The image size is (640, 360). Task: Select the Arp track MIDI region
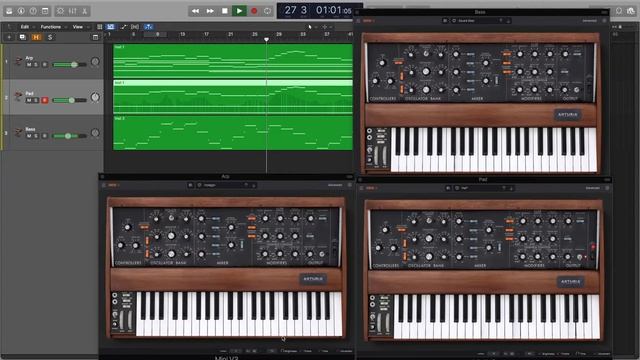[233, 61]
